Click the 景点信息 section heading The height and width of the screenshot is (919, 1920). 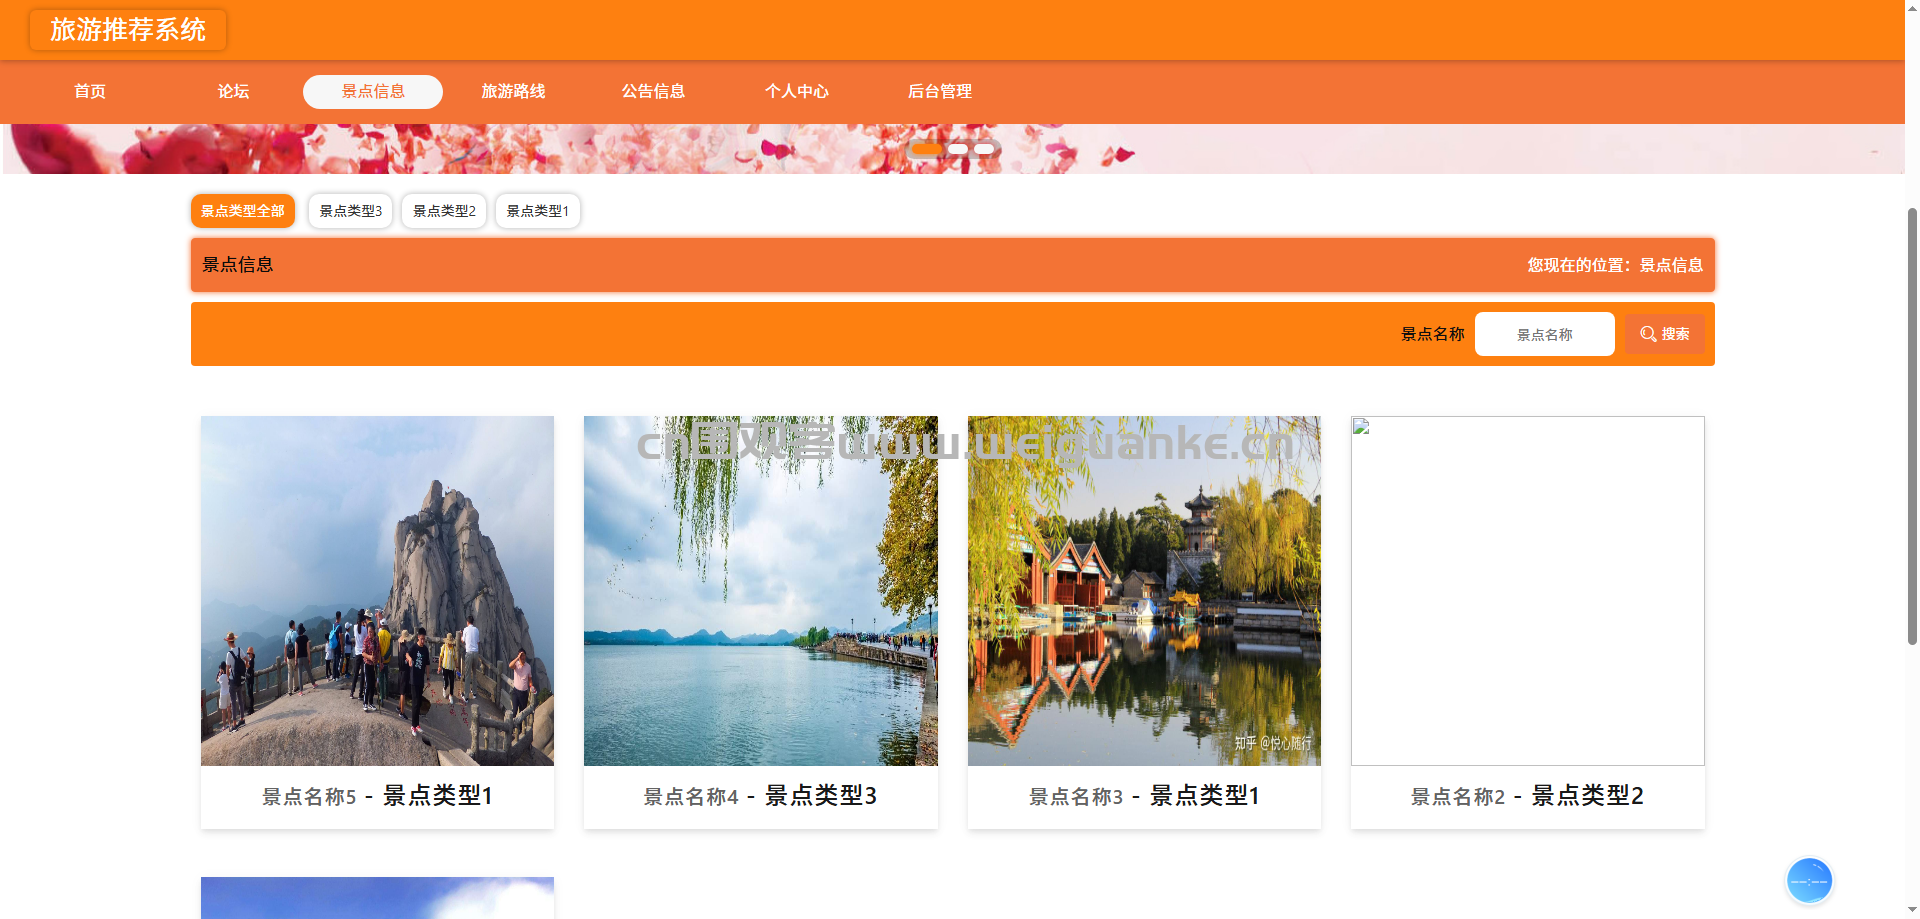(238, 265)
